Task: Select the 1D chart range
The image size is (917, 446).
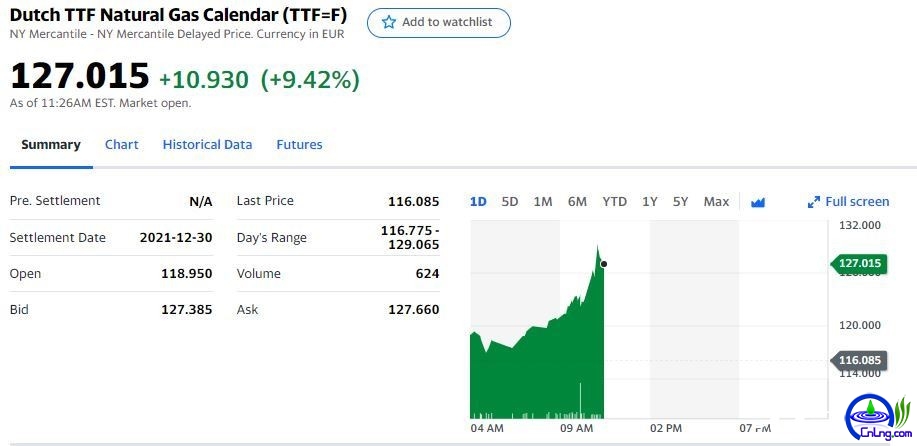Action: click(478, 202)
